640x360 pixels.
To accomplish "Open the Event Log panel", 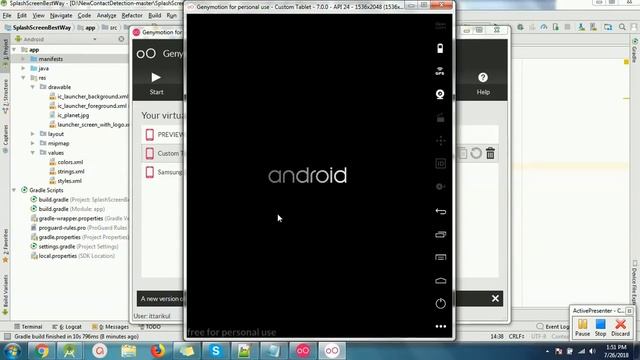I will [553, 327].
